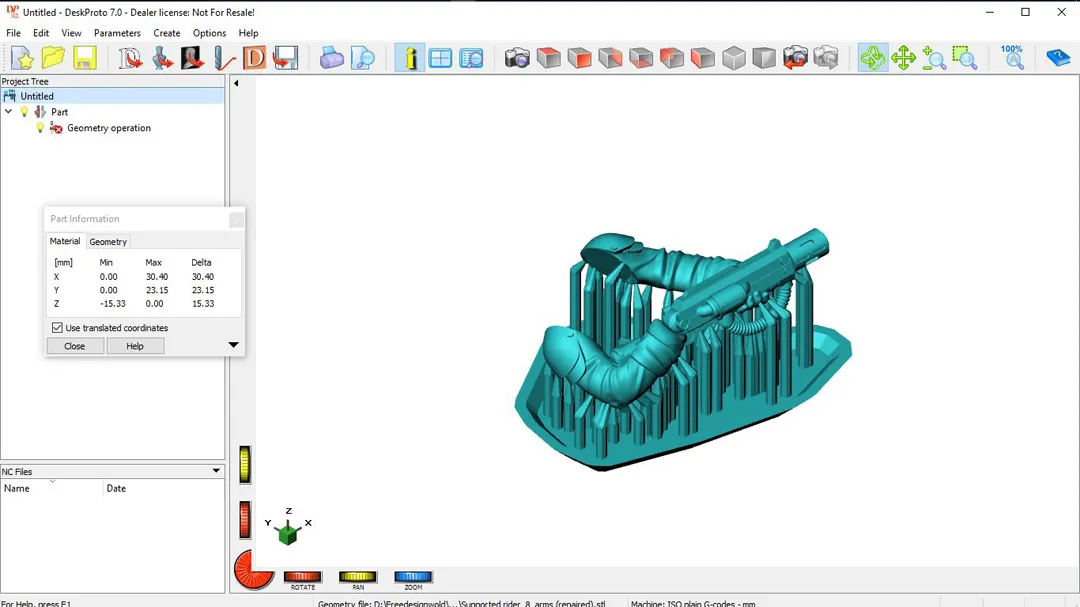Select the red outer-left-face cube view
Image resolution: width=1080 pixels, height=607 pixels.
tap(703, 58)
